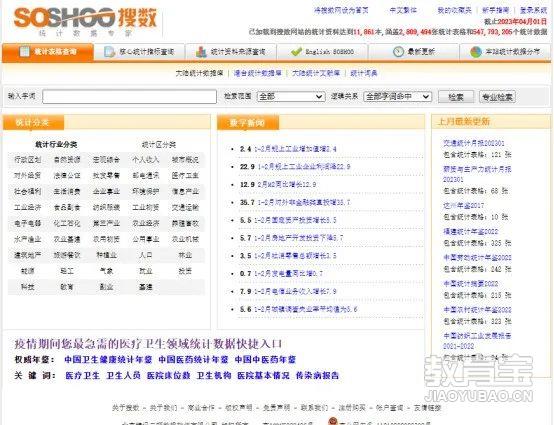Switch to the 统计行业分类 heading
Image resolution: width=554 pixels, height=425 pixels.
point(56,144)
